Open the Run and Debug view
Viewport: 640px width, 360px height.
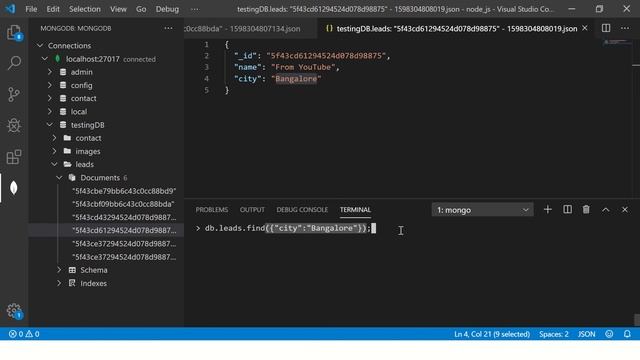point(14,125)
